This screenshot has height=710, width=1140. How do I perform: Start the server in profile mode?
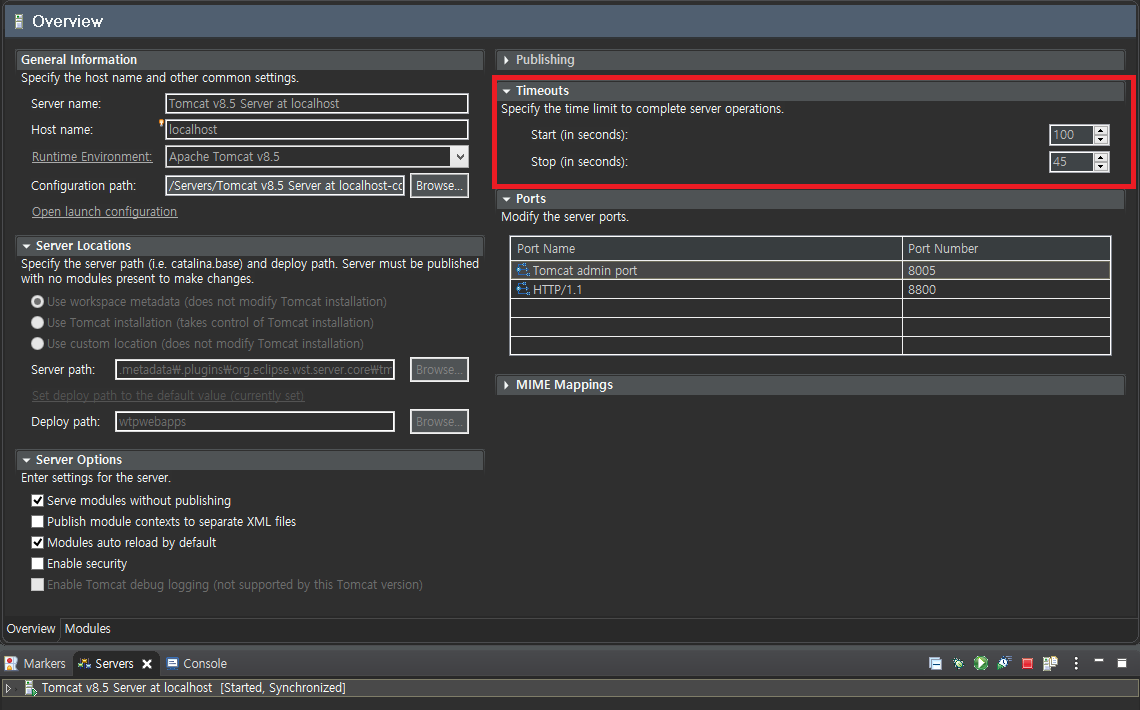point(1004,663)
